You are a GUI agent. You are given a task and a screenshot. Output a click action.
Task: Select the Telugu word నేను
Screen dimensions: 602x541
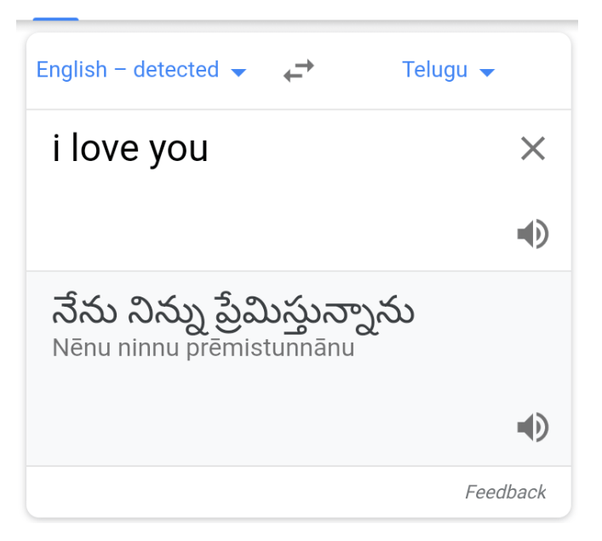[80, 313]
